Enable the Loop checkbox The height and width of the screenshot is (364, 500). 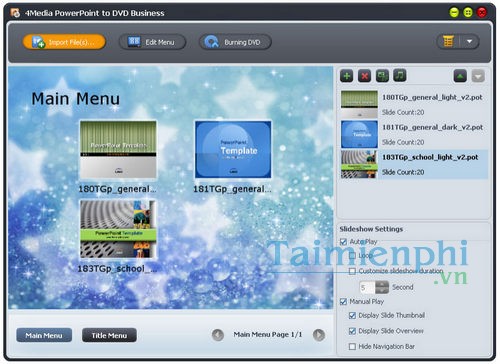click(352, 256)
